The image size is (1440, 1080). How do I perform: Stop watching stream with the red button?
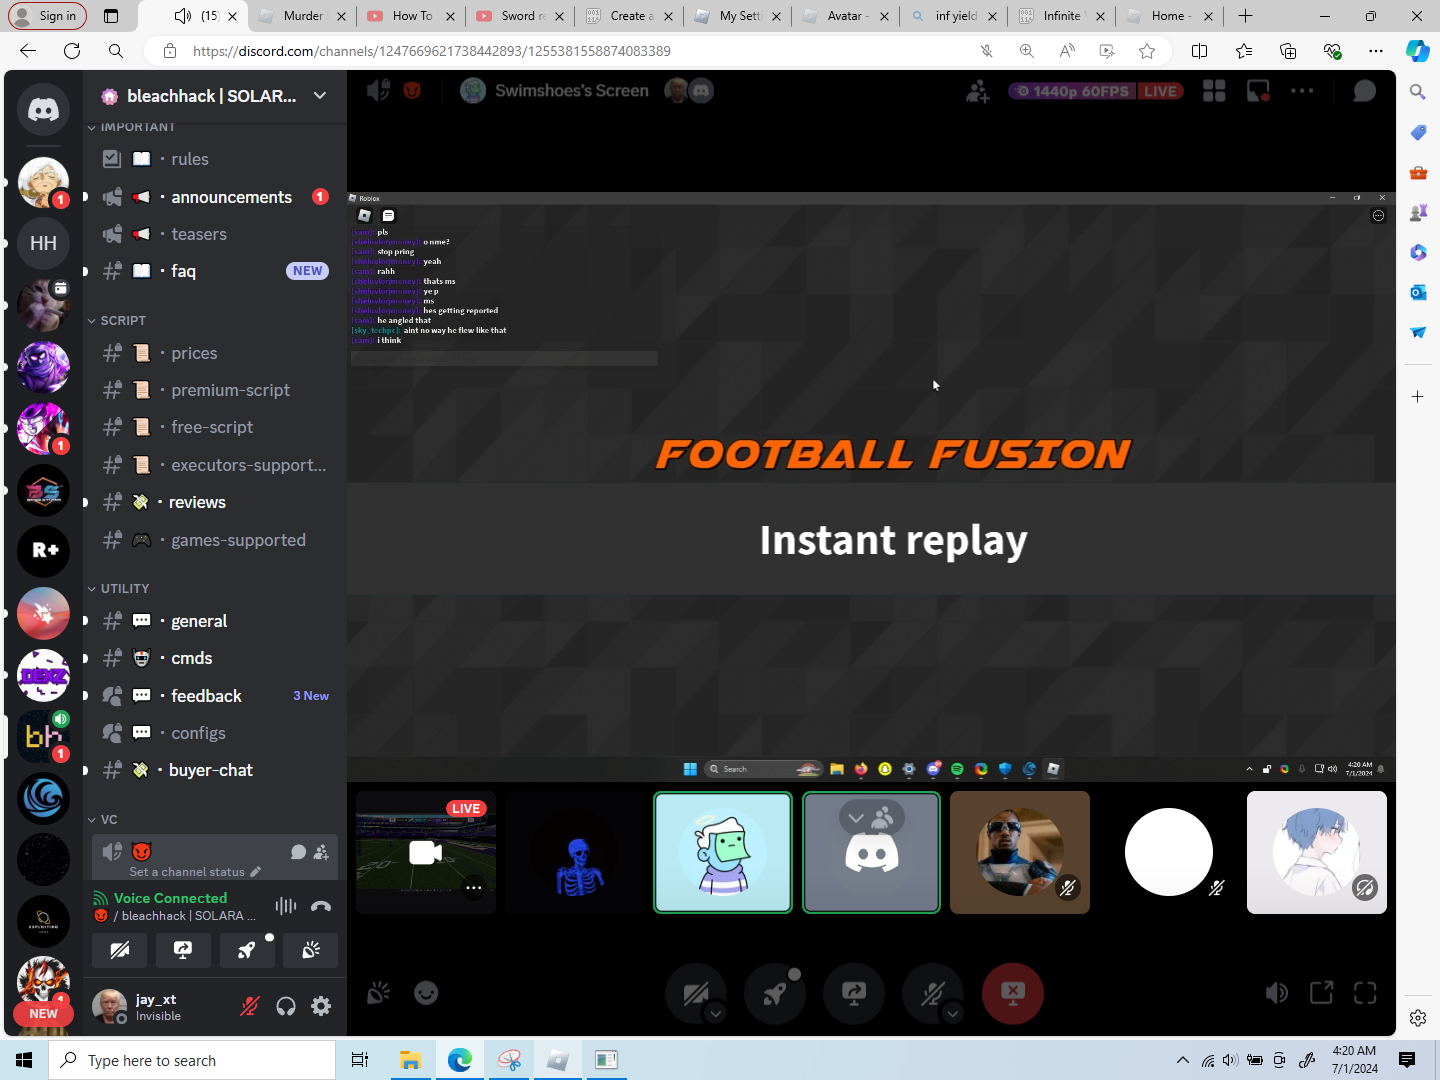(x=1013, y=993)
